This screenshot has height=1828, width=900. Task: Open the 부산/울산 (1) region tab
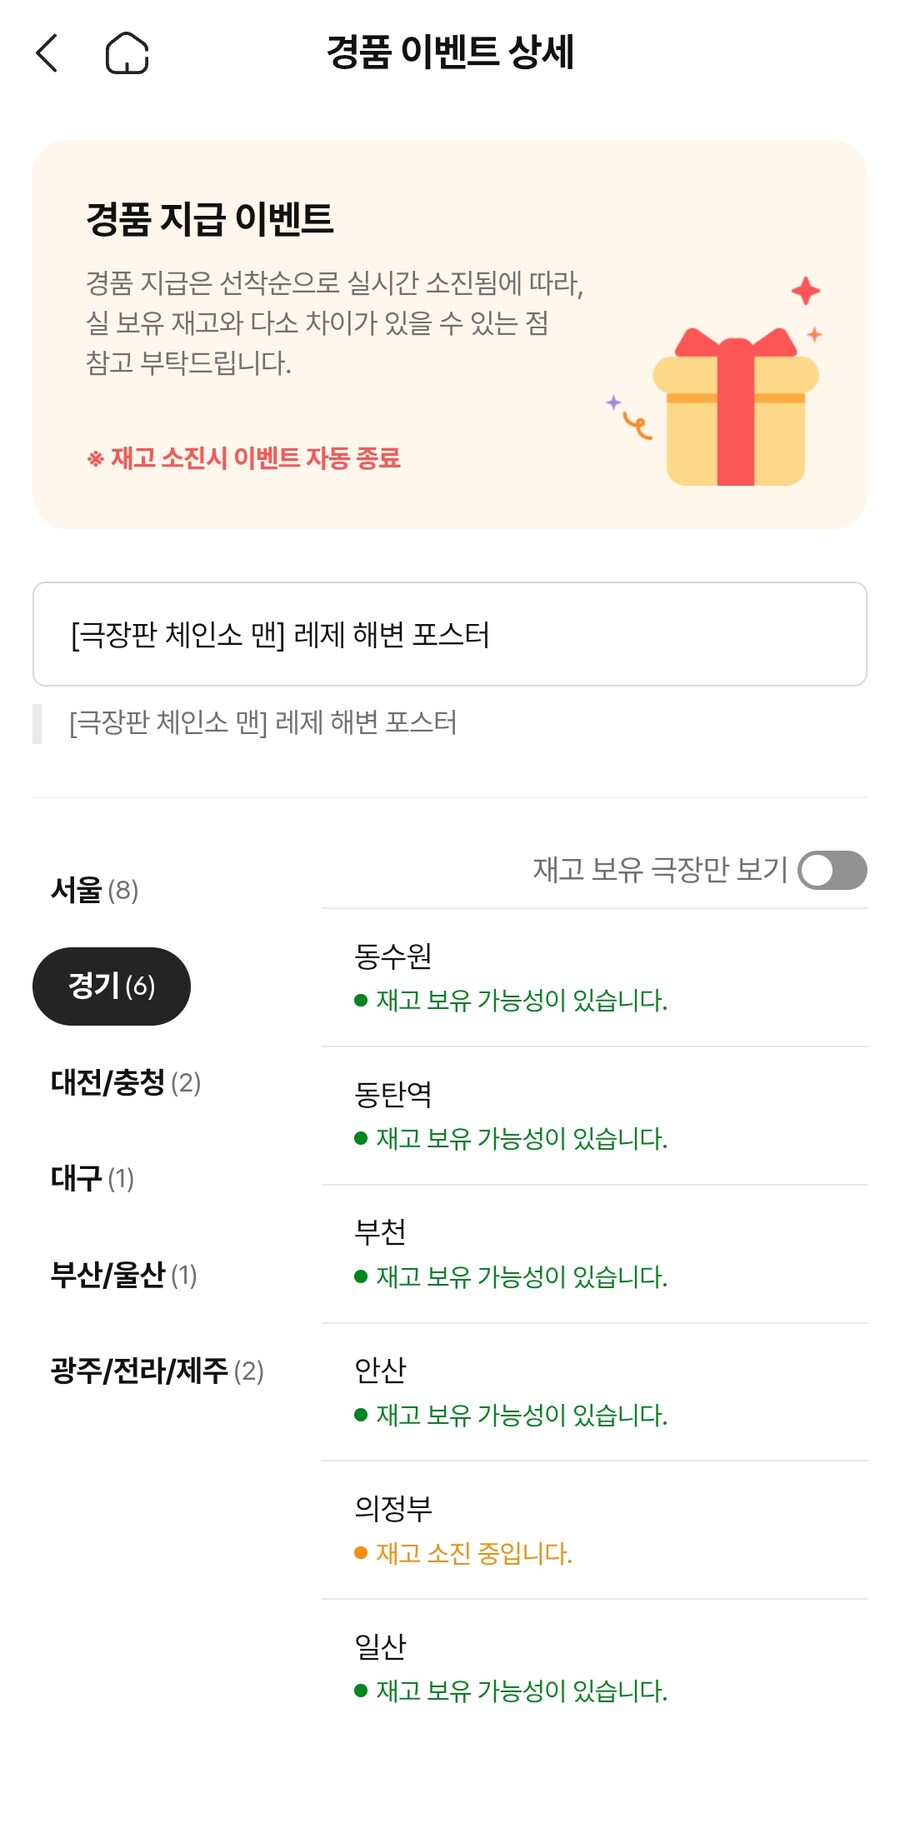(124, 1275)
